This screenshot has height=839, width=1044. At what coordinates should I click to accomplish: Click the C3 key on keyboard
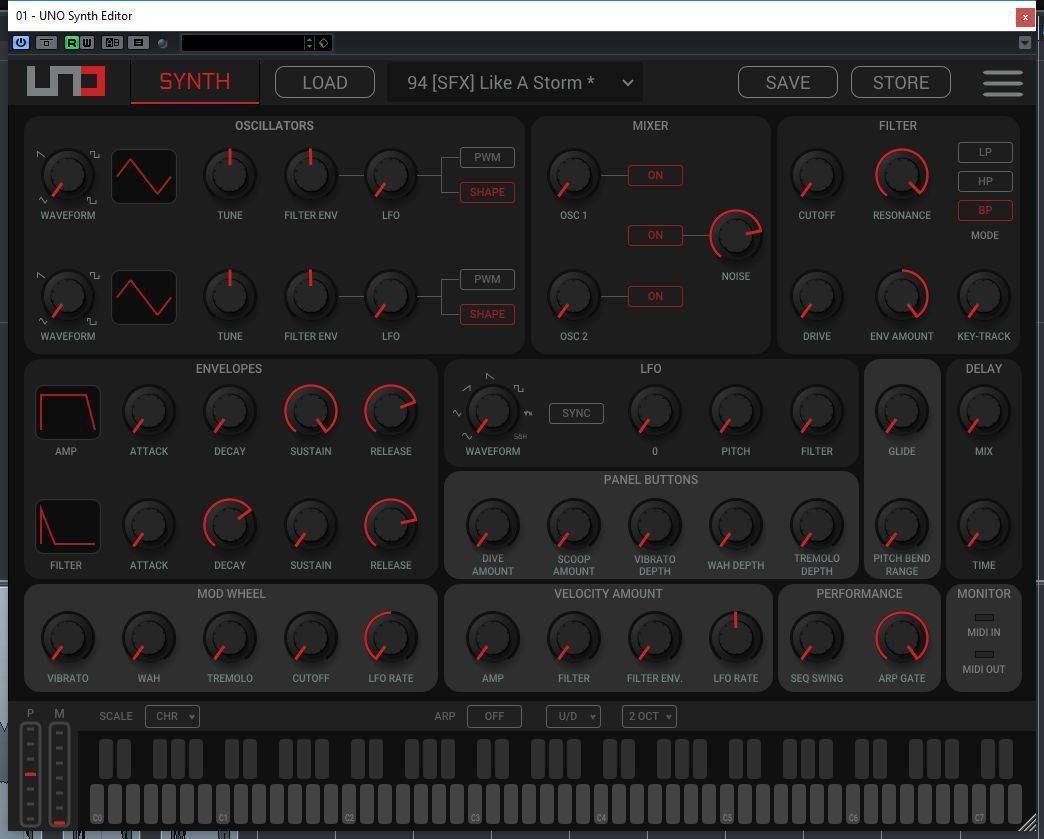point(475,804)
